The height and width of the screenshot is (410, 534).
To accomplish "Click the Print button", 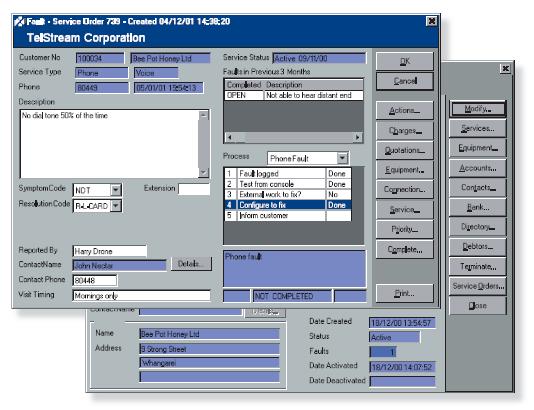I will [405, 293].
